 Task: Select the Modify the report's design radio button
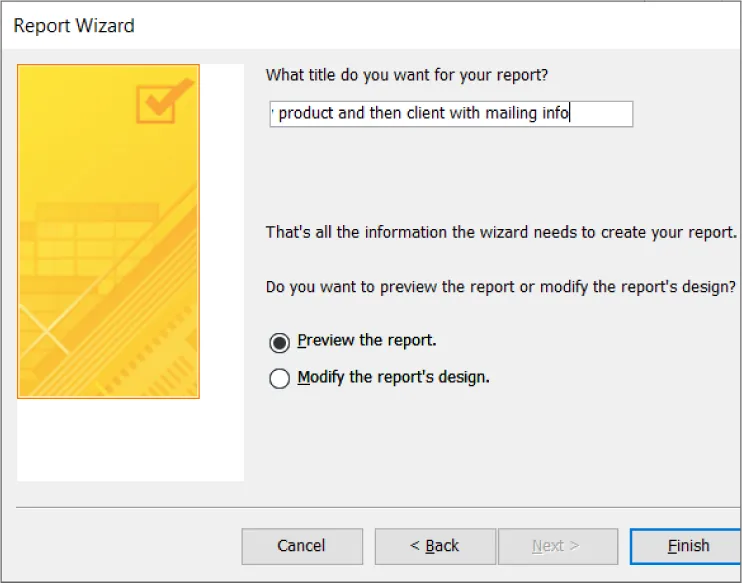280,379
